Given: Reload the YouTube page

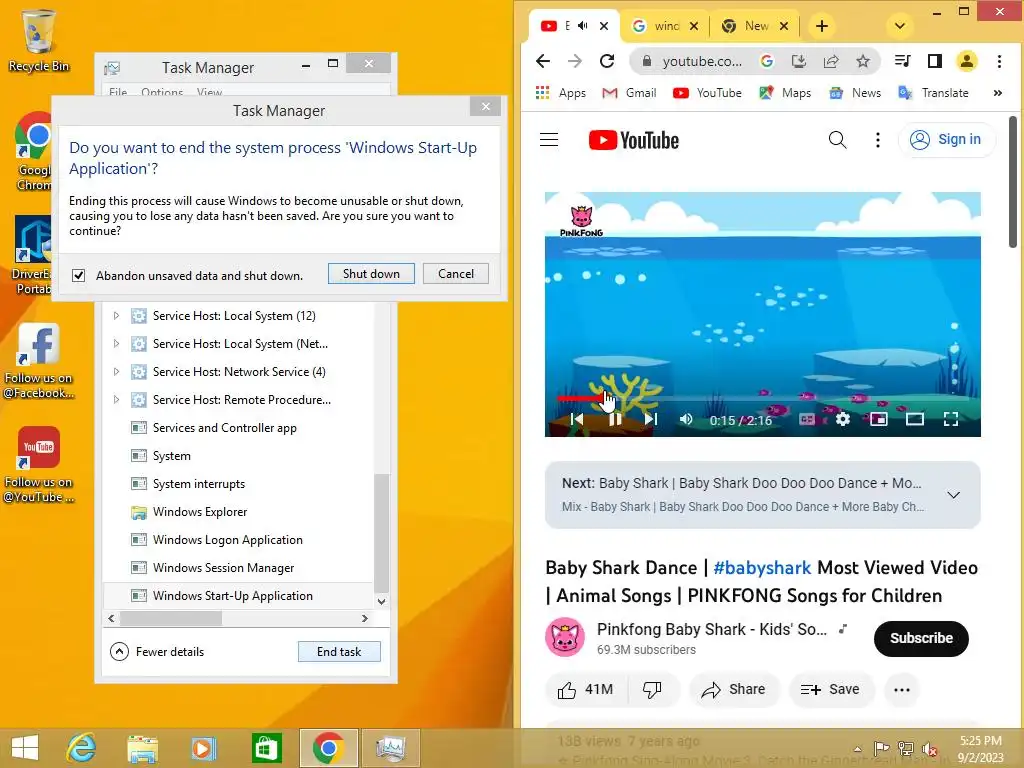Looking at the screenshot, I should click(607, 61).
